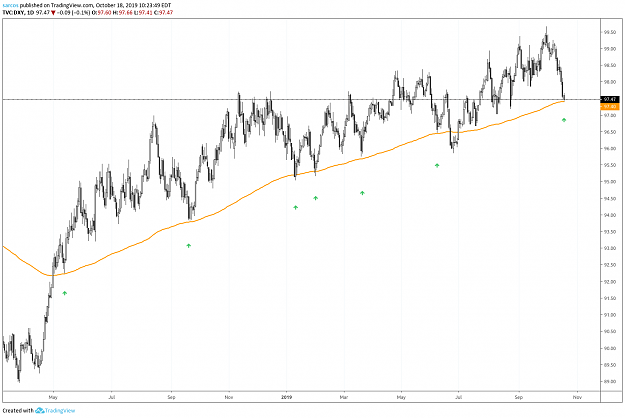The width and height of the screenshot is (625, 418).
Task: Click the 96.50 price axis label
Action: coord(609,132)
